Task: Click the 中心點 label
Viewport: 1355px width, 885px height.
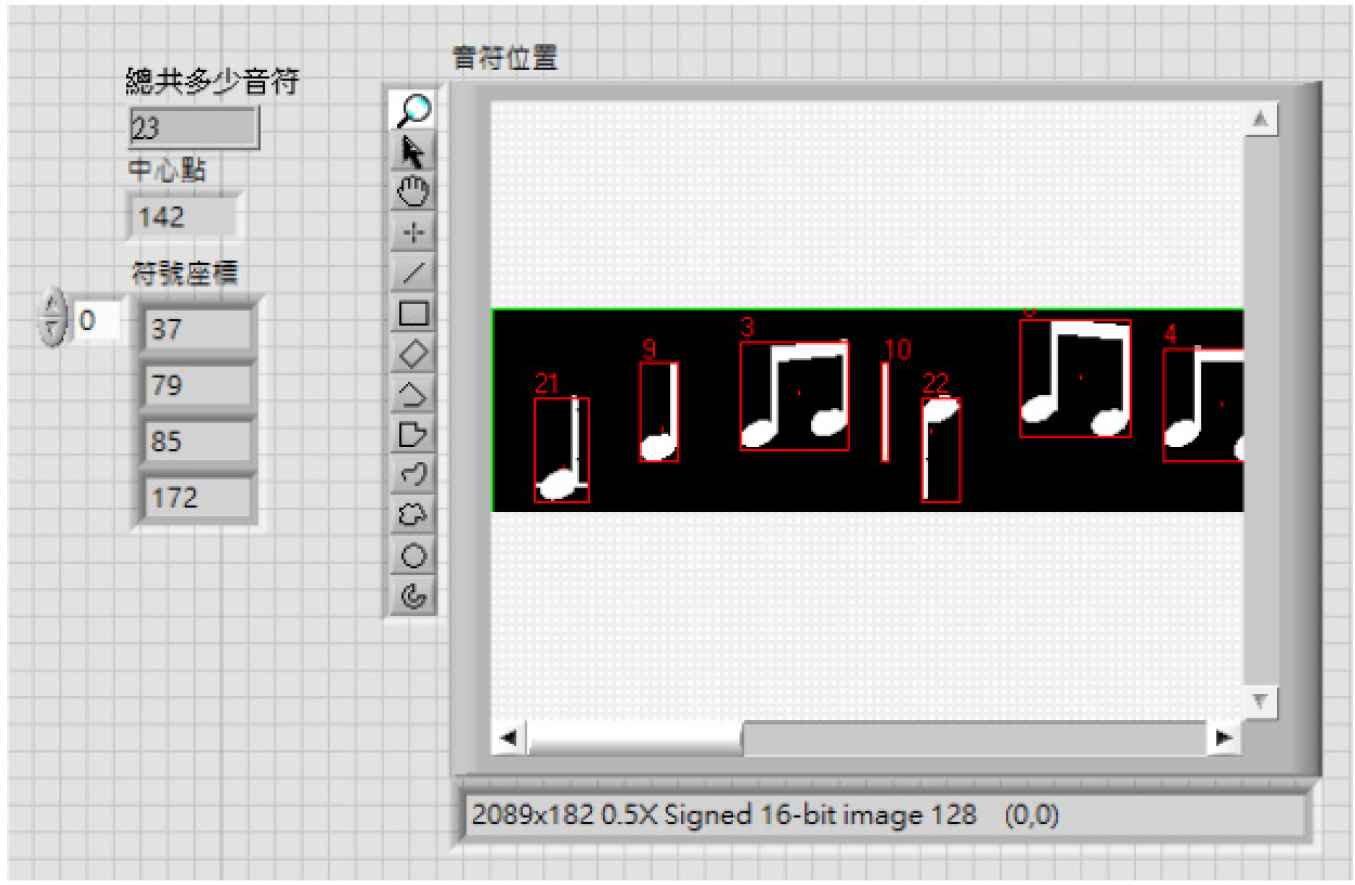Action: coord(167,170)
